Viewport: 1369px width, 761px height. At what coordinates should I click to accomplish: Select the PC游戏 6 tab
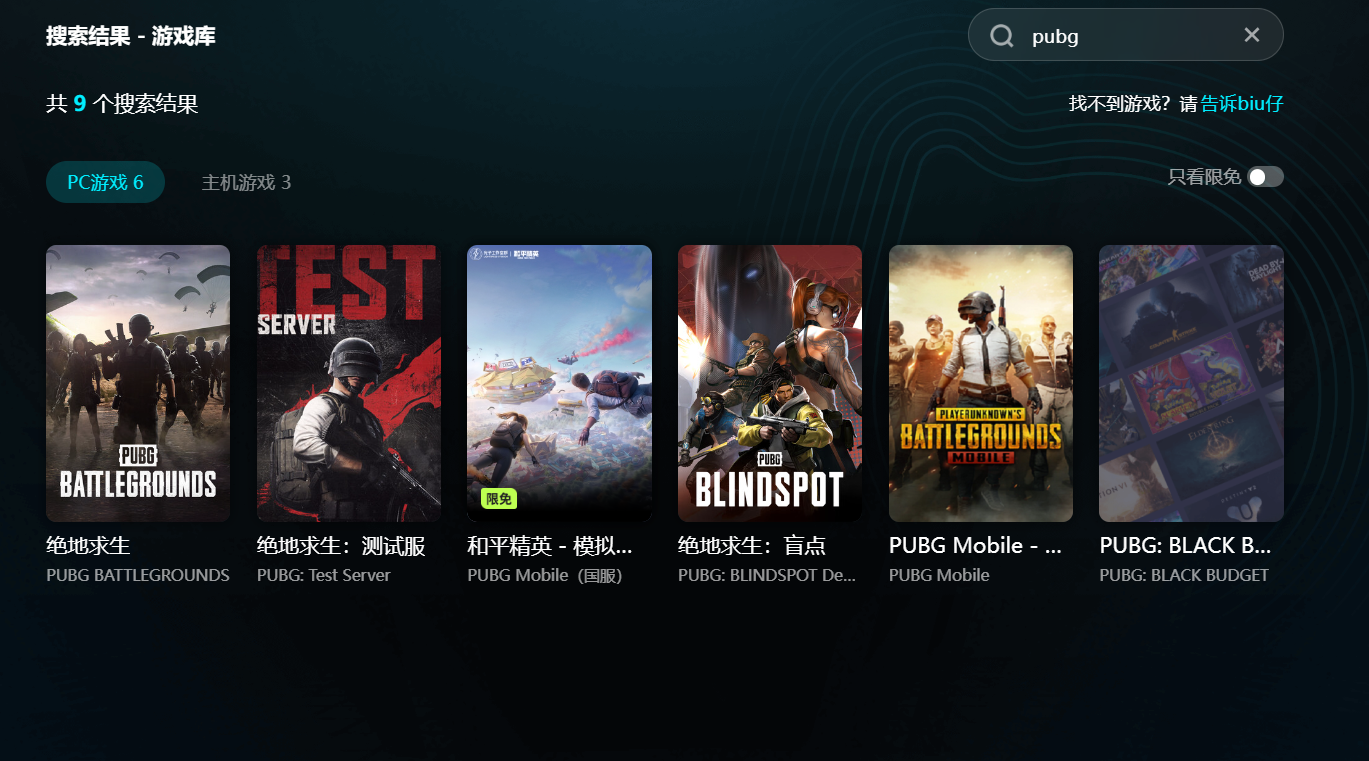pyautogui.click(x=105, y=182)
